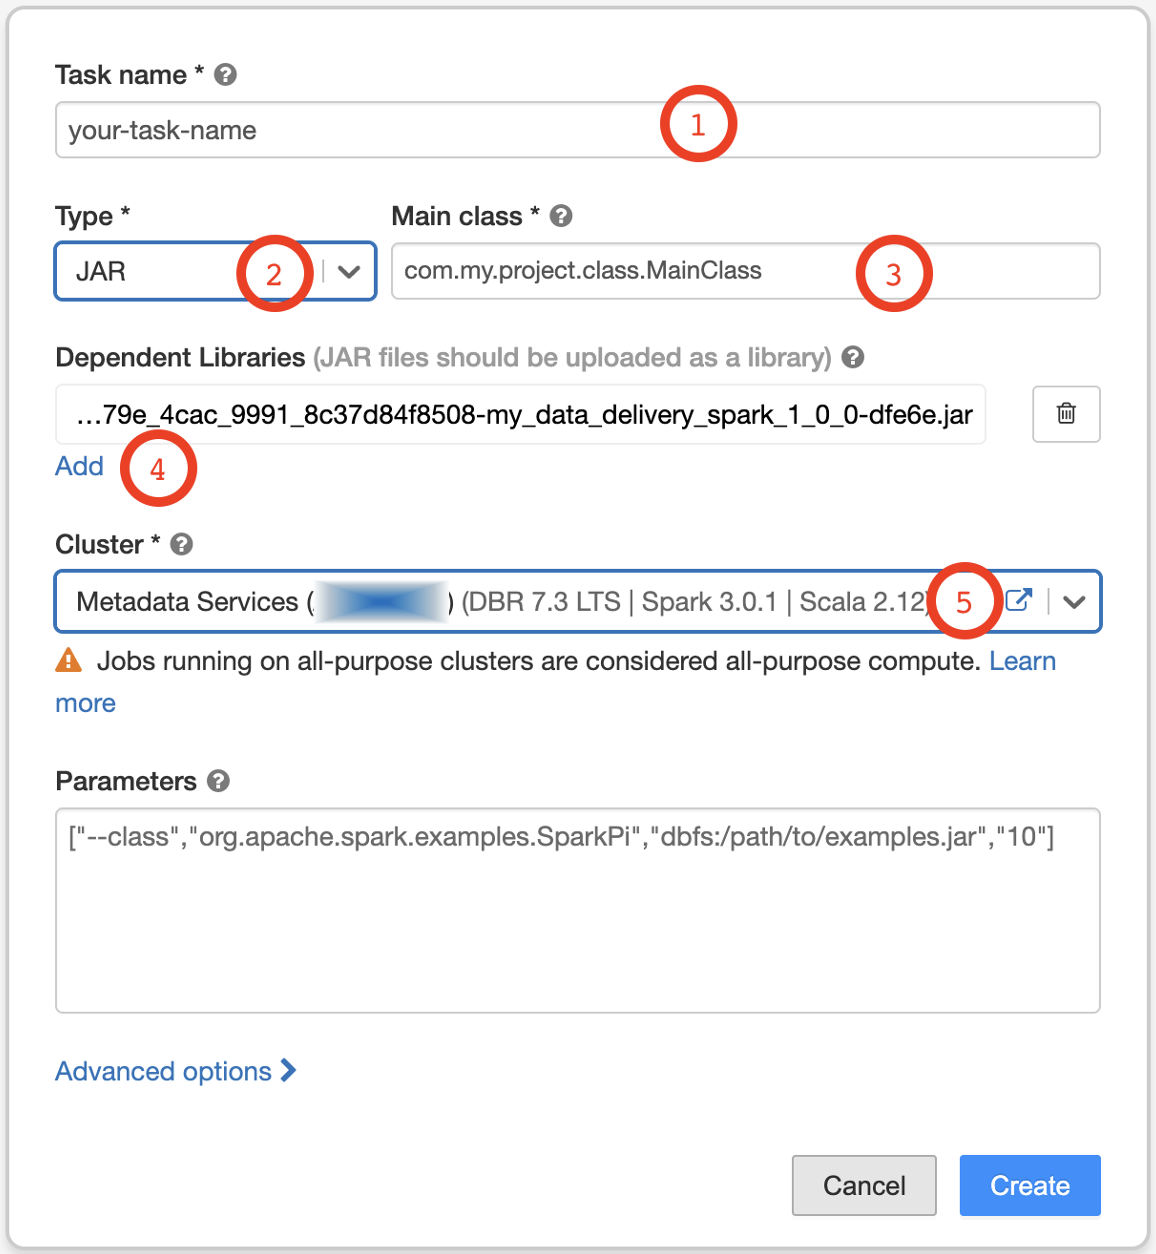Screen dimensions: 1156x1254
Task: Open the task Type dropdown
Action: coord(348,271)
